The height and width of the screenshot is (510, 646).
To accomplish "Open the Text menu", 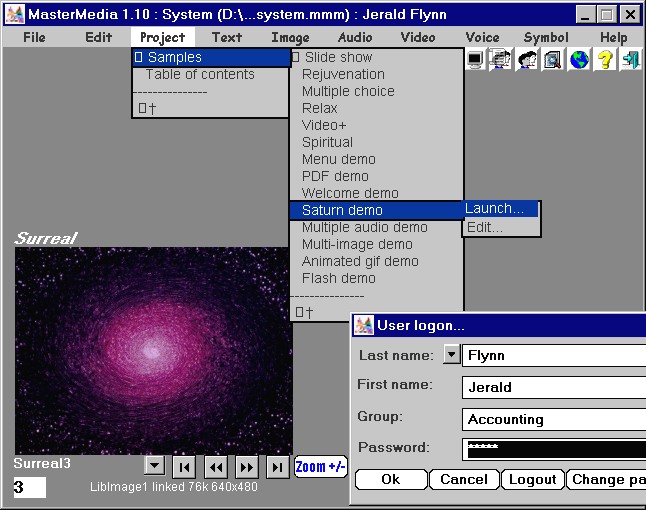I will point(227,37).
